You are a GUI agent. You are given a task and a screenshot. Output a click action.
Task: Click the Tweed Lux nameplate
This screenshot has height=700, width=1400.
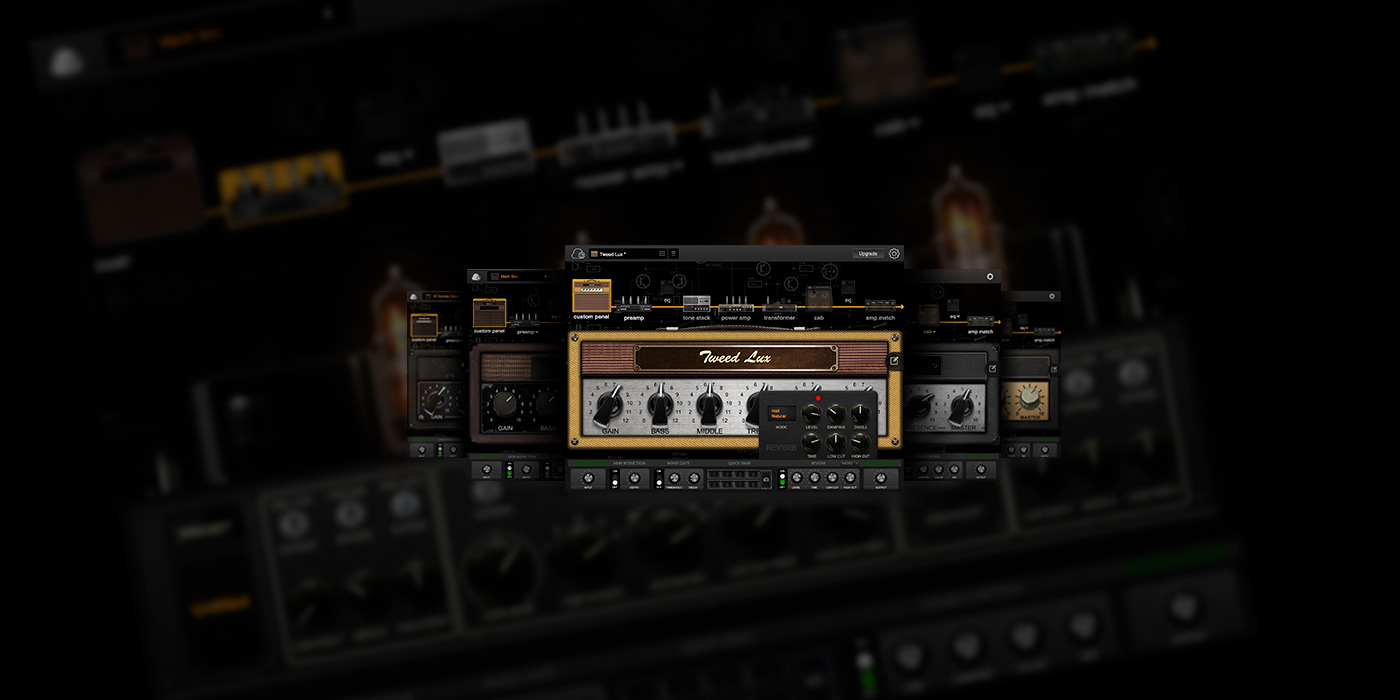pos(735,357)
